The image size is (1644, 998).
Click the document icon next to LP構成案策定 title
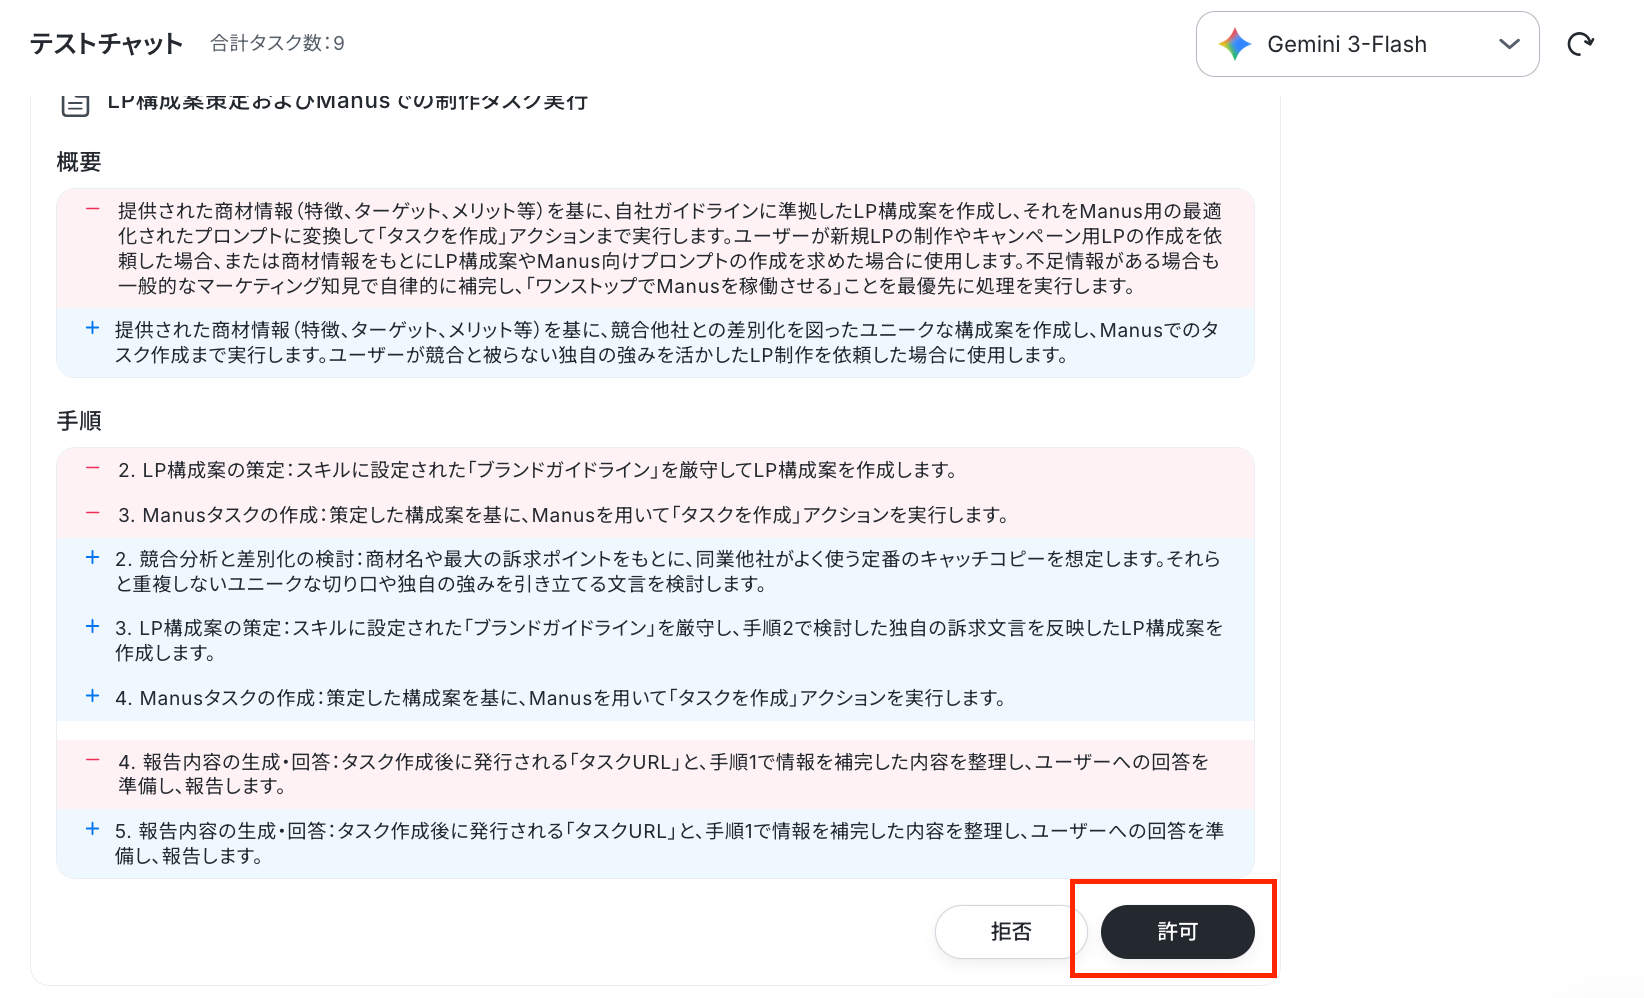pyautogui.click(x=76, y=103)
